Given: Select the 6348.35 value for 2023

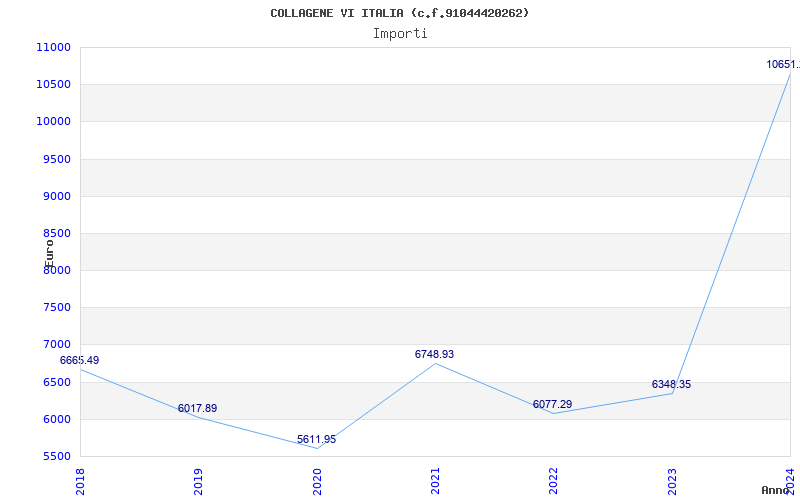Looking at the screenshot, I should pos(671,384).
